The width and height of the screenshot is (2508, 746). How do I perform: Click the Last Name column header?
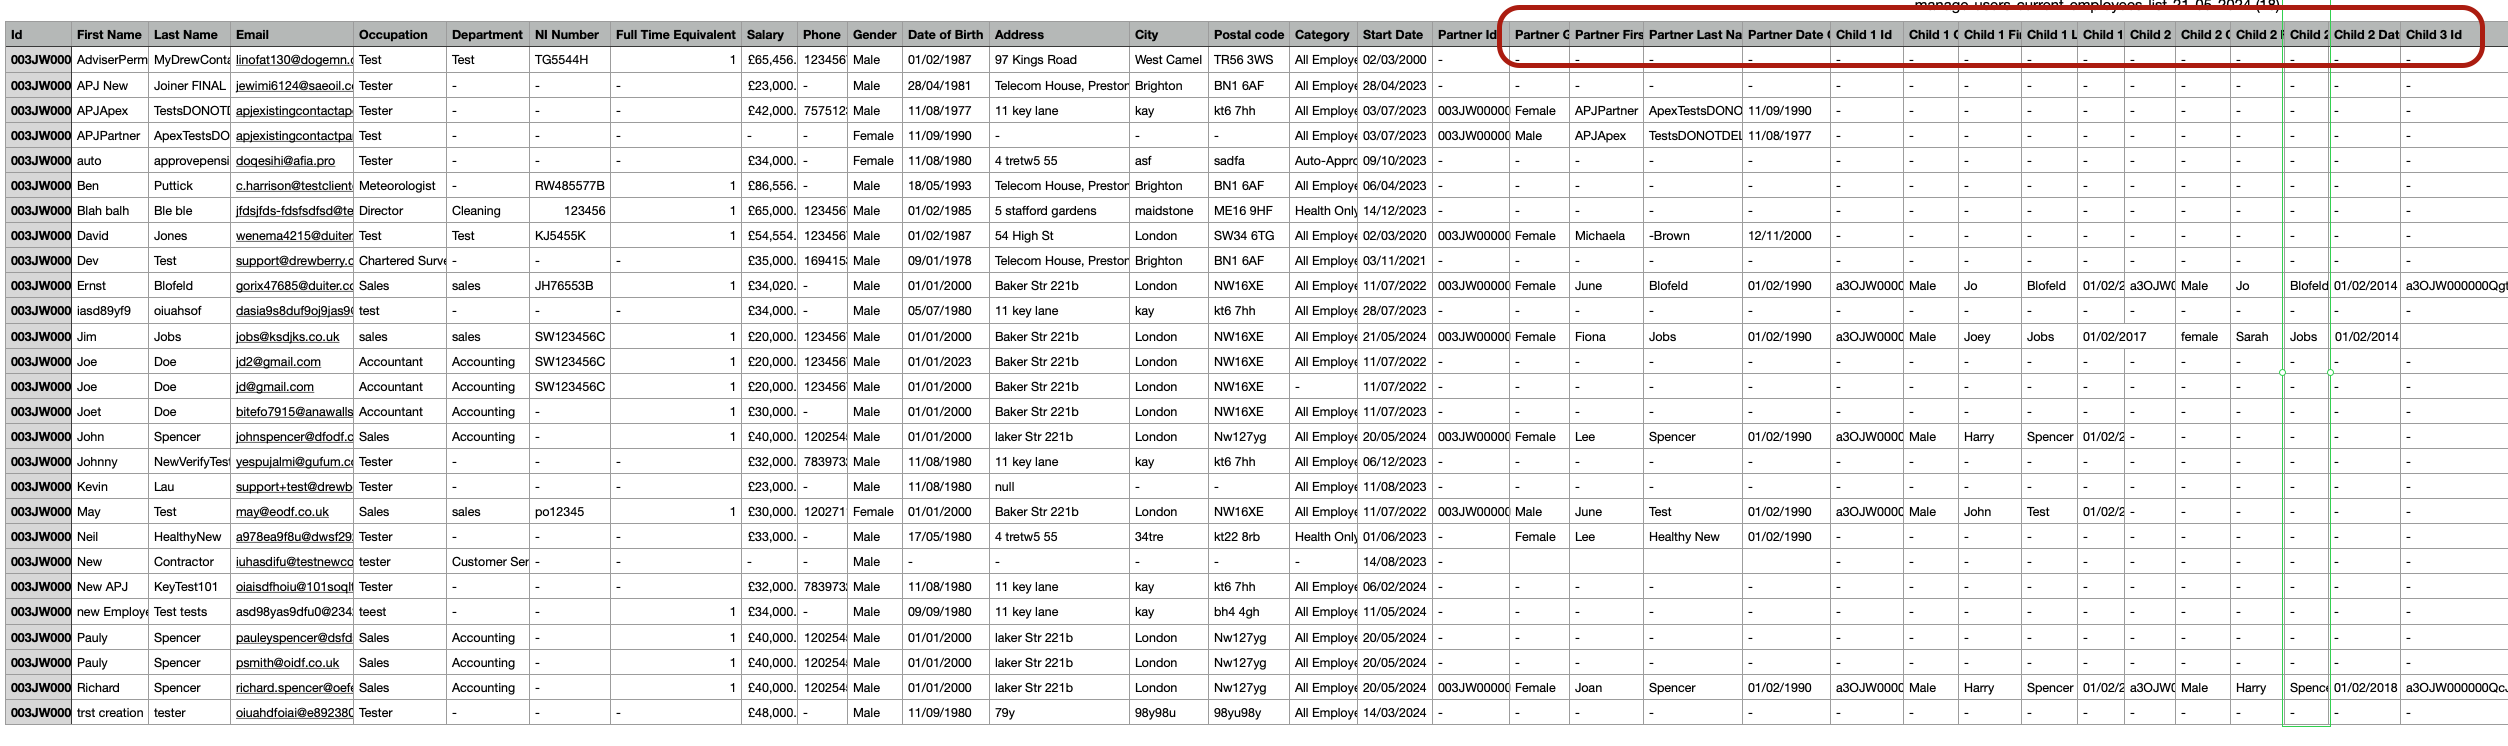click(189, 34)
